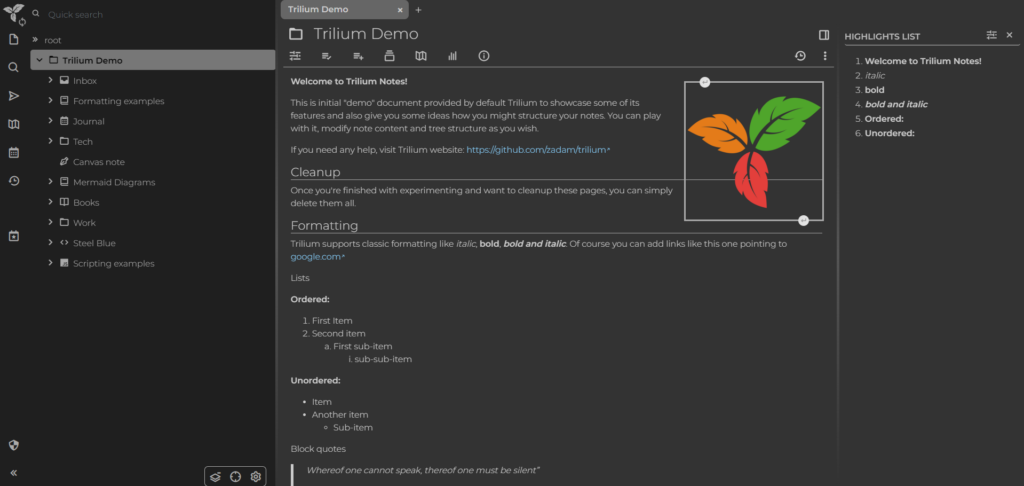The image size is (1024, 486).
Task: Expand the Mermaid Diagrams node
Action: (x=50, y=182)
